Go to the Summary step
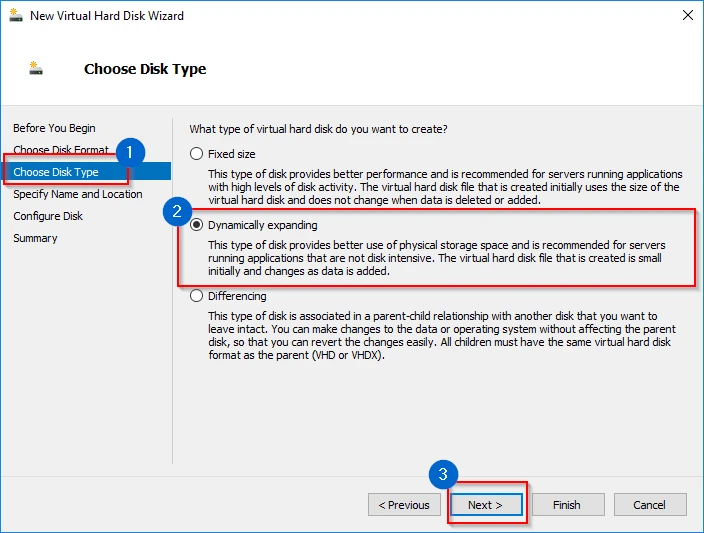Image resolution: width=704 pixels, height=533 pixels. click(35, 238)
